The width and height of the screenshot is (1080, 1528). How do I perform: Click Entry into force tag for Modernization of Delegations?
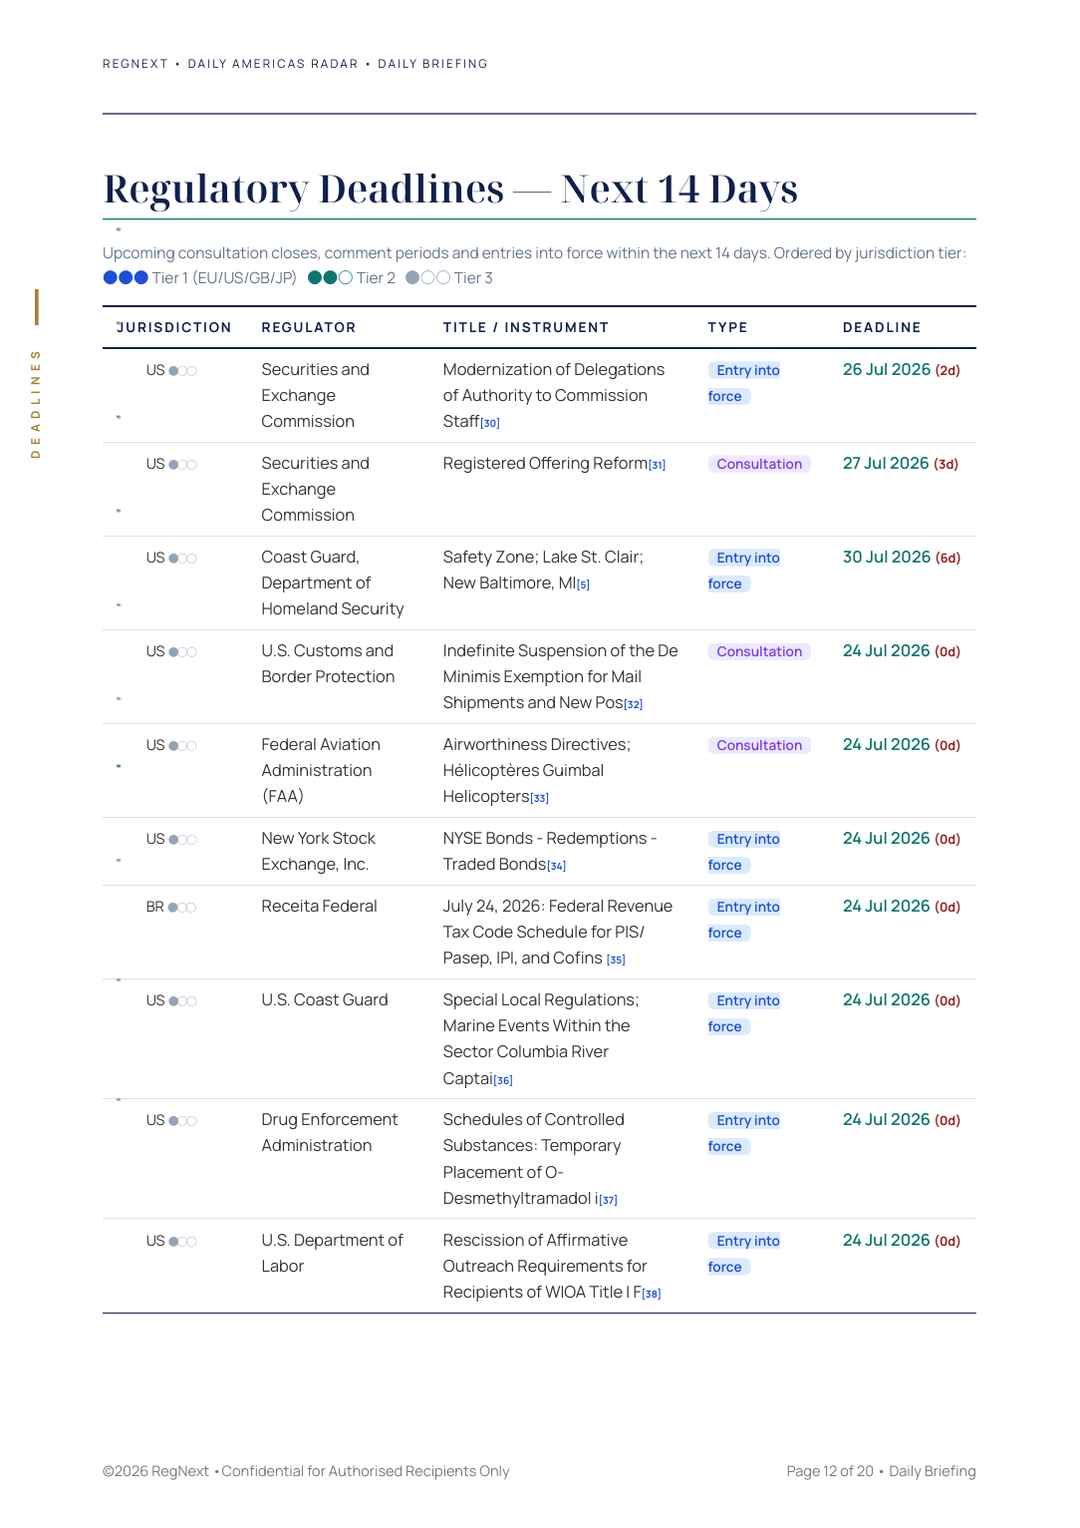click(744, 383)
